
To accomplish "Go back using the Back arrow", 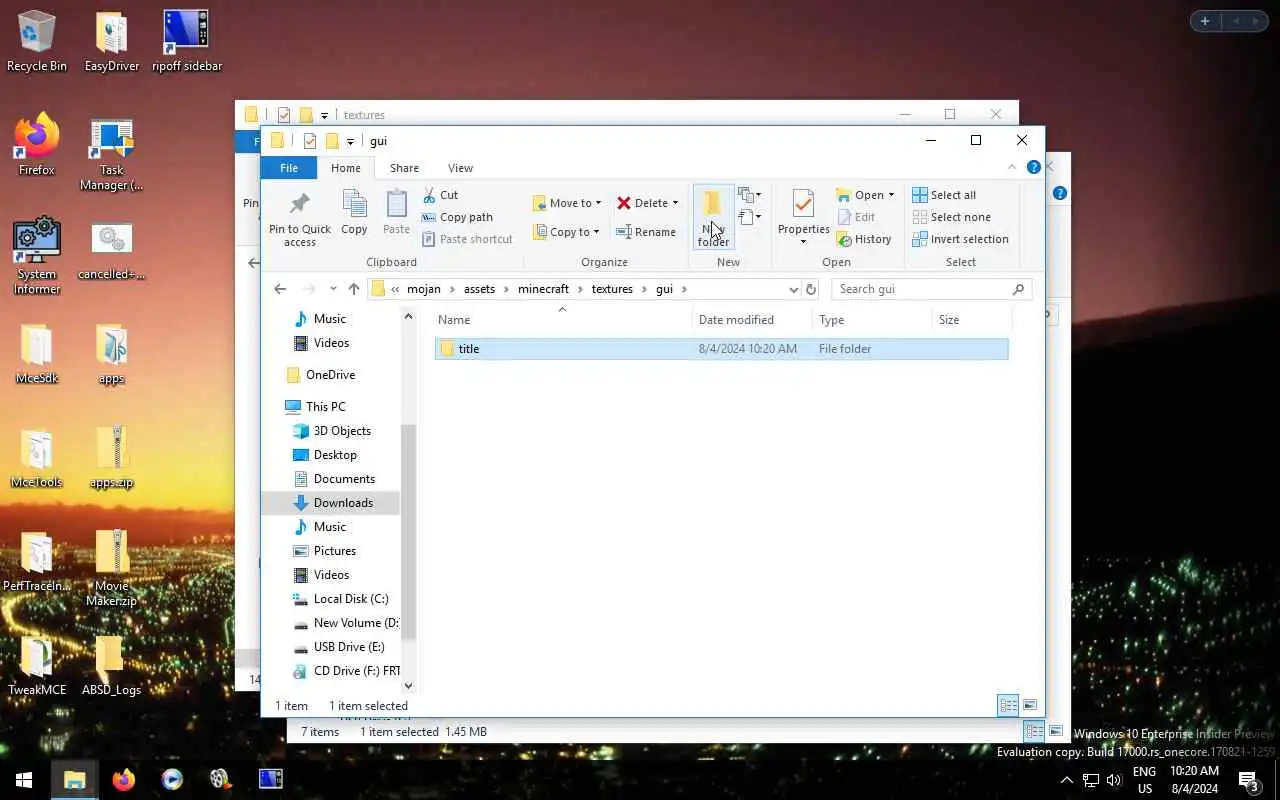I will click(x=280, y=289).
